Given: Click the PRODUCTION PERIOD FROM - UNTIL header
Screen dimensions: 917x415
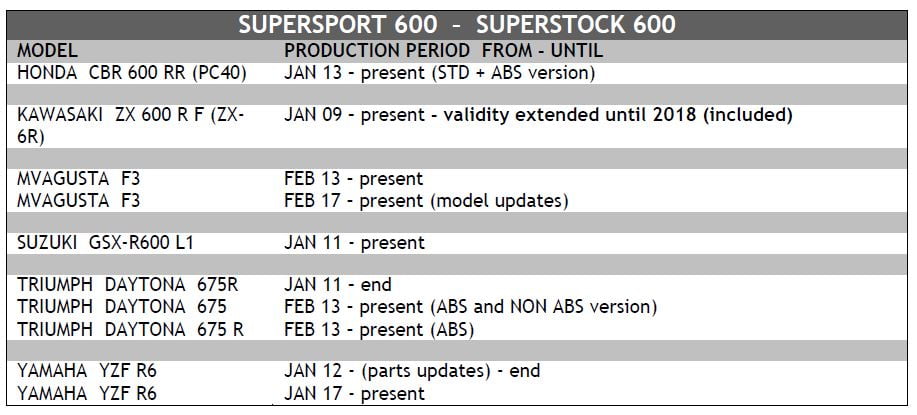Looking at the screenshot, I should pyautogui.click(x=443, y=50).
